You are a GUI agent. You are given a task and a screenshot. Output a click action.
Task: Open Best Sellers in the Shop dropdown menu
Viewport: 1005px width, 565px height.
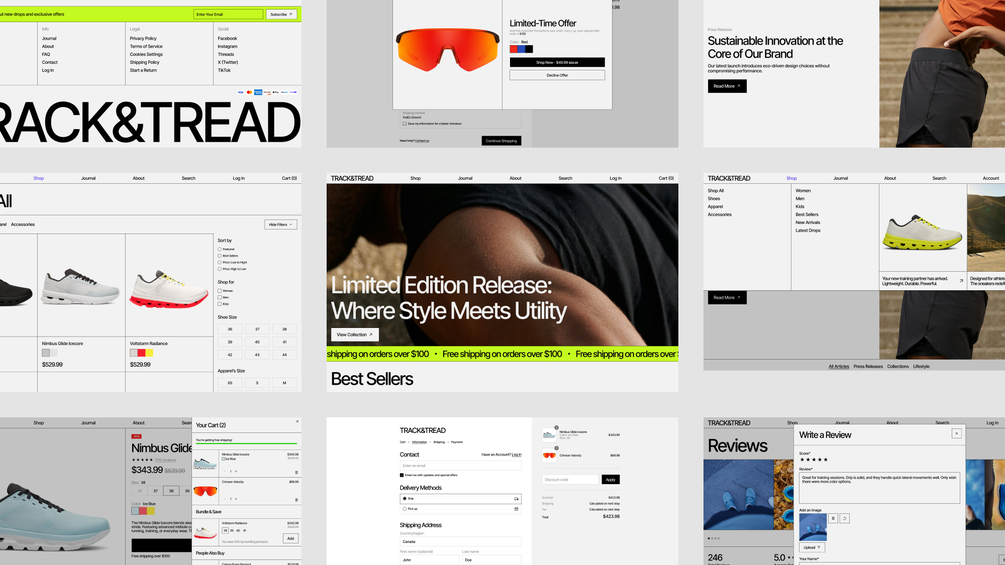pyautogui.click(x=807, y=215)
